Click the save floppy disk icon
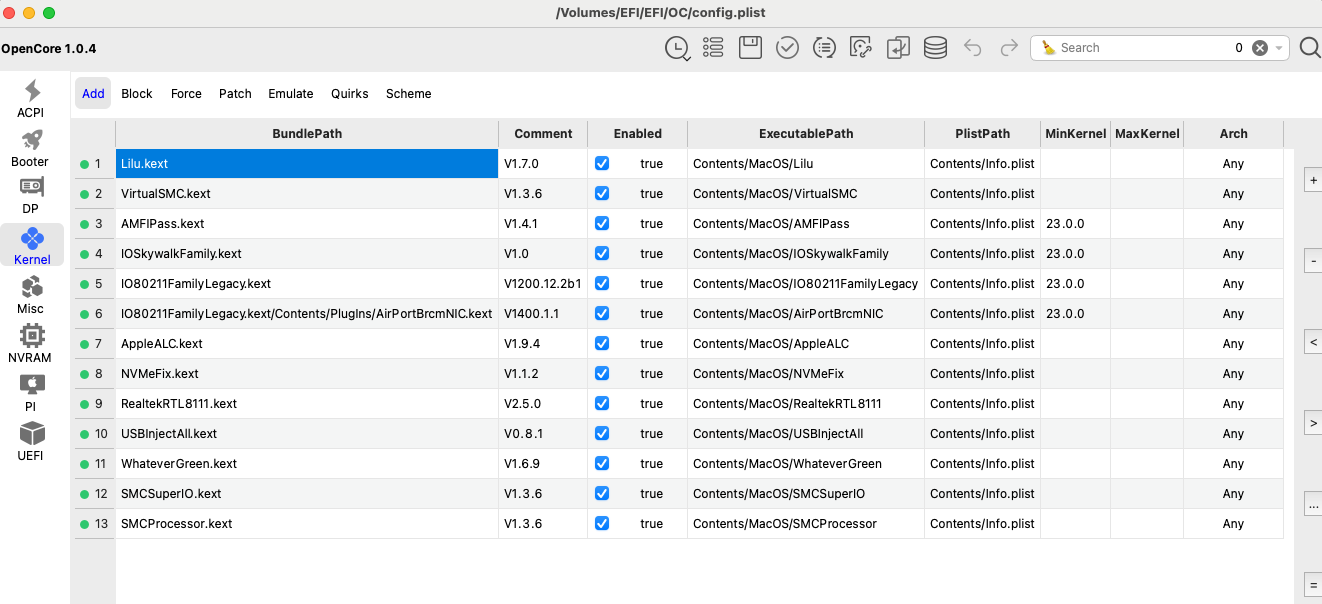Viewport: 1322px width, 604px height. coord(750,48)
